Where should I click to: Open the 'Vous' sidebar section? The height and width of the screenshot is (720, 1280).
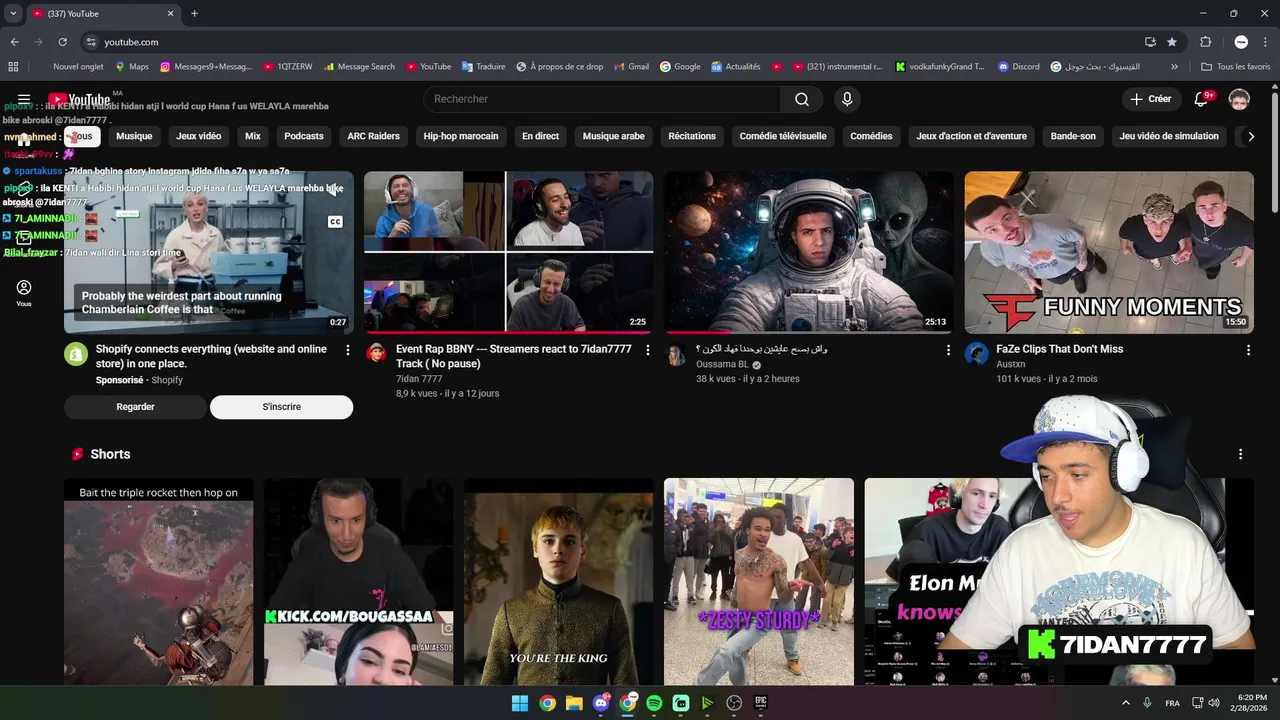click(23, 293)
